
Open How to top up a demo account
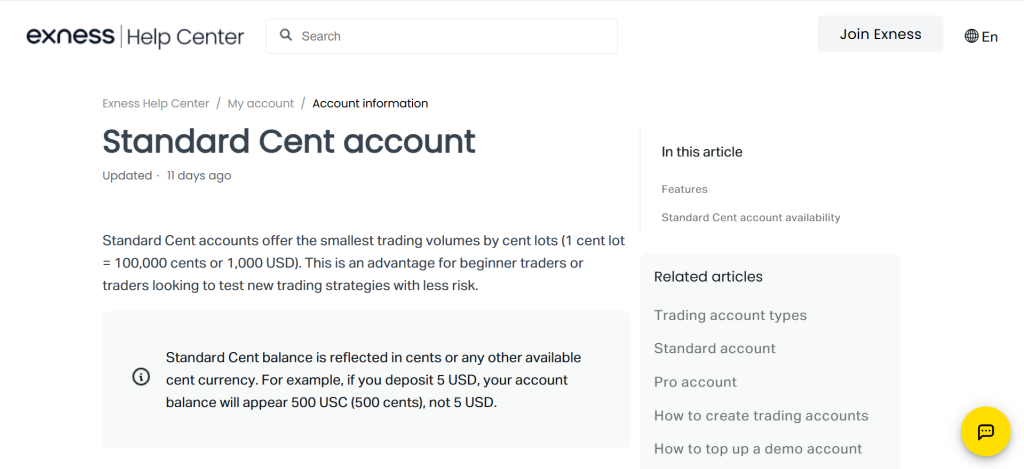click(757, 448)
